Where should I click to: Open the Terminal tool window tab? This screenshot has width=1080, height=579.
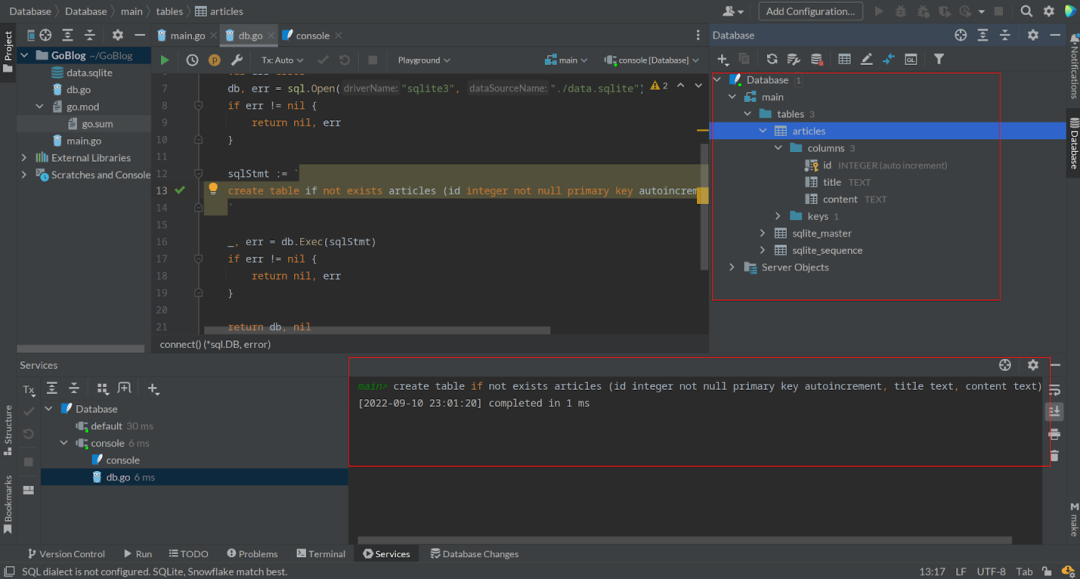pyautogui.click(x=321, y=554)
